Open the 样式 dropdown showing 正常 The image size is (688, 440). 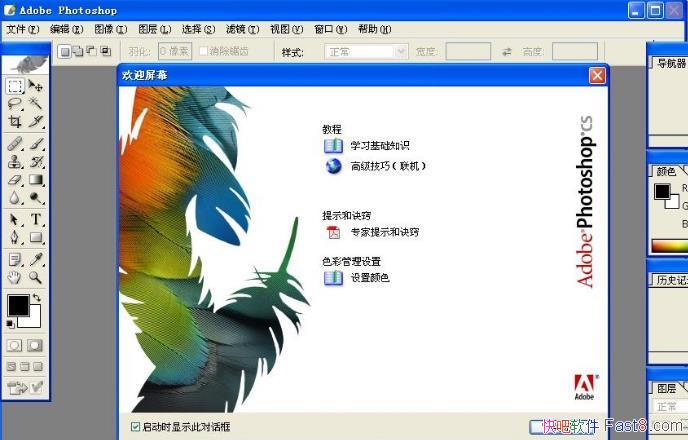(366, 52)
